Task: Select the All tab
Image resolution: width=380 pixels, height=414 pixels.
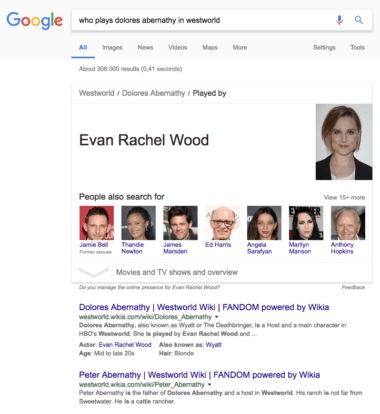Action: pyautogui.click(x=83, y=47)
